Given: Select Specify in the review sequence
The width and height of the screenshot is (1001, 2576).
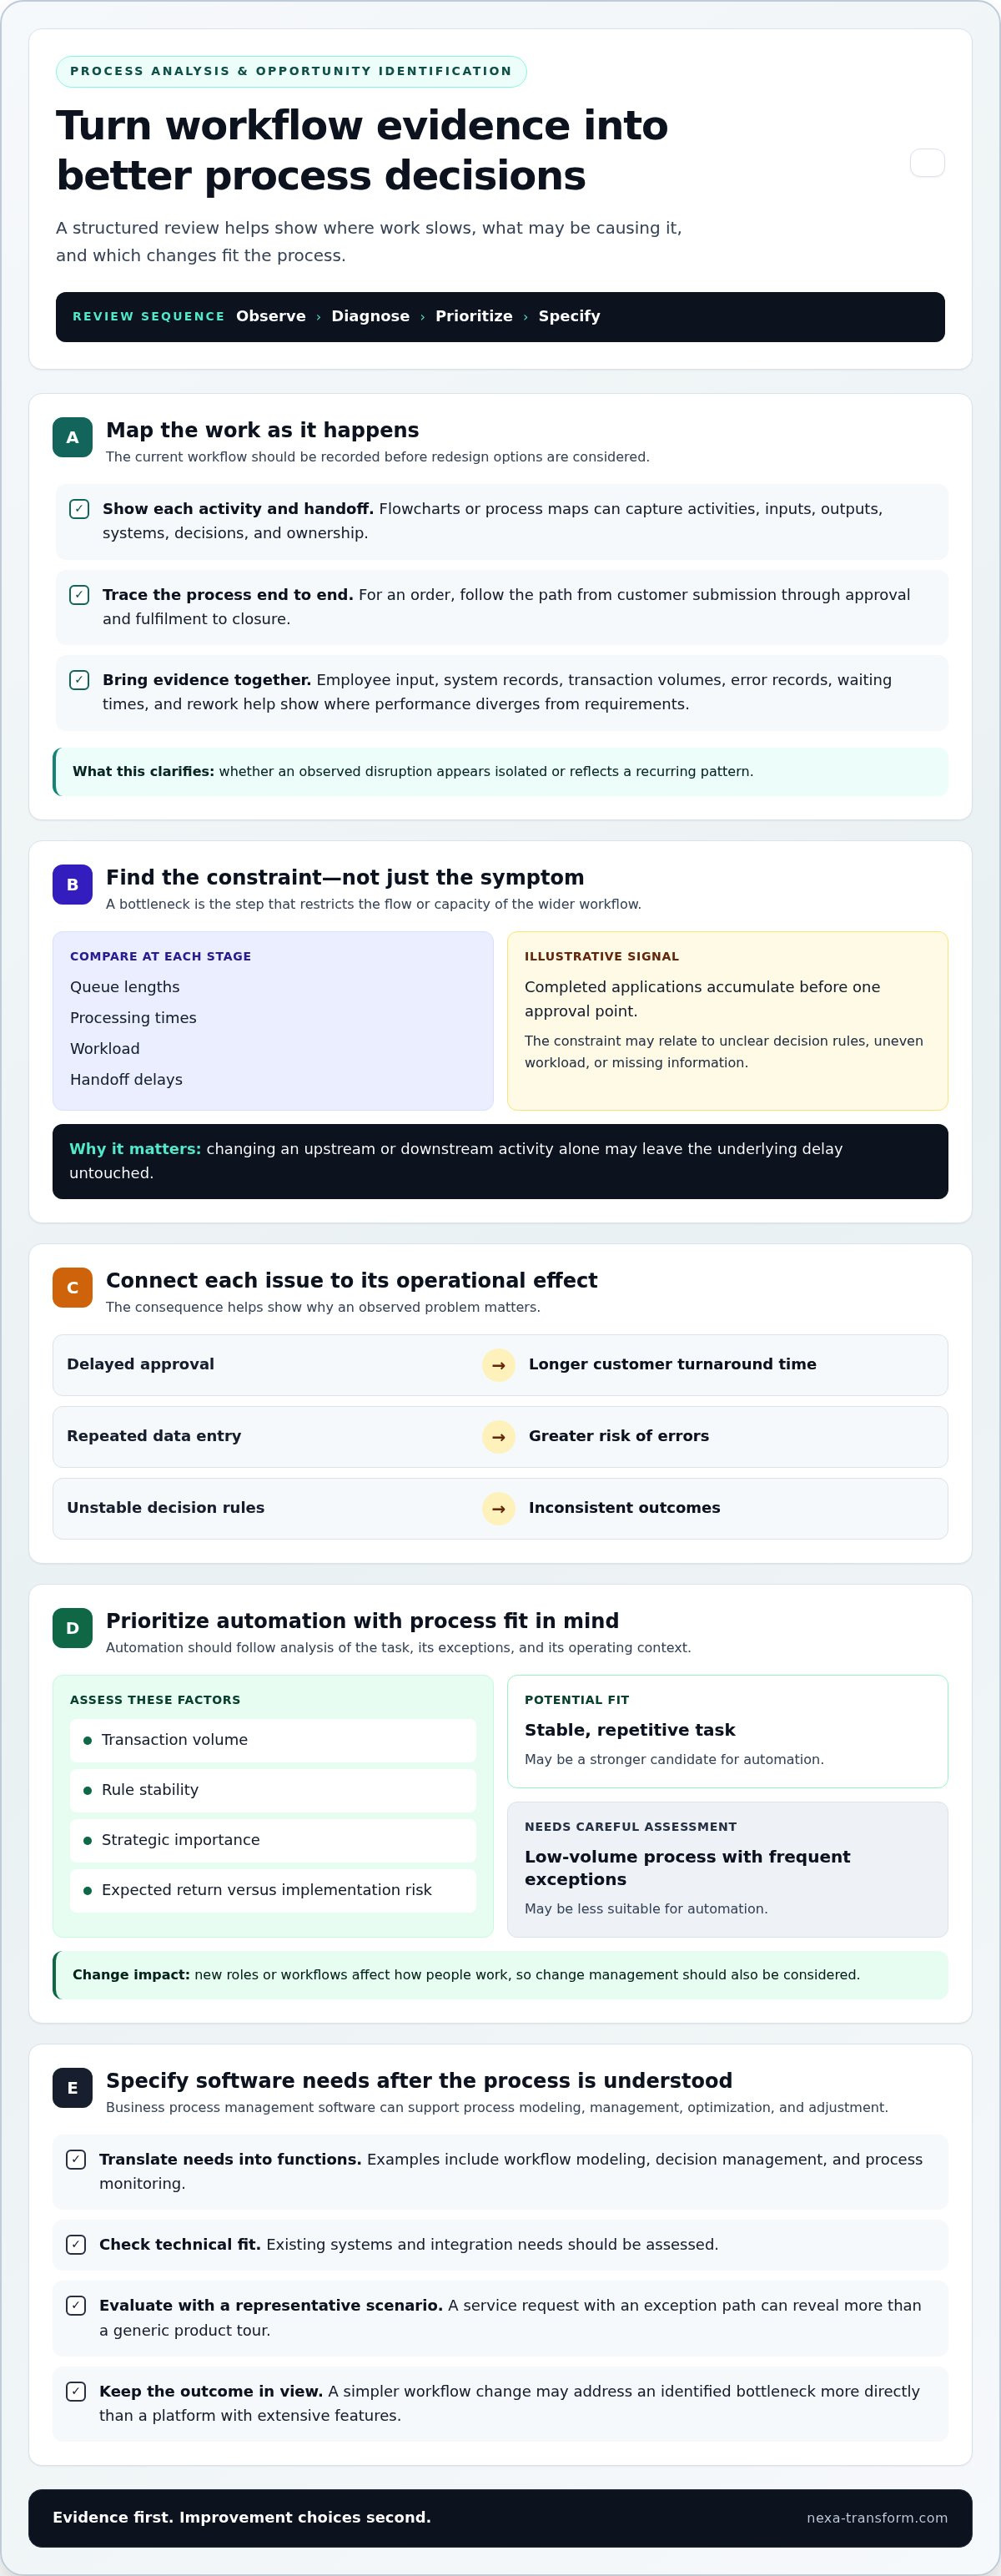Looking at the screenshot, I should pos(569,316).
